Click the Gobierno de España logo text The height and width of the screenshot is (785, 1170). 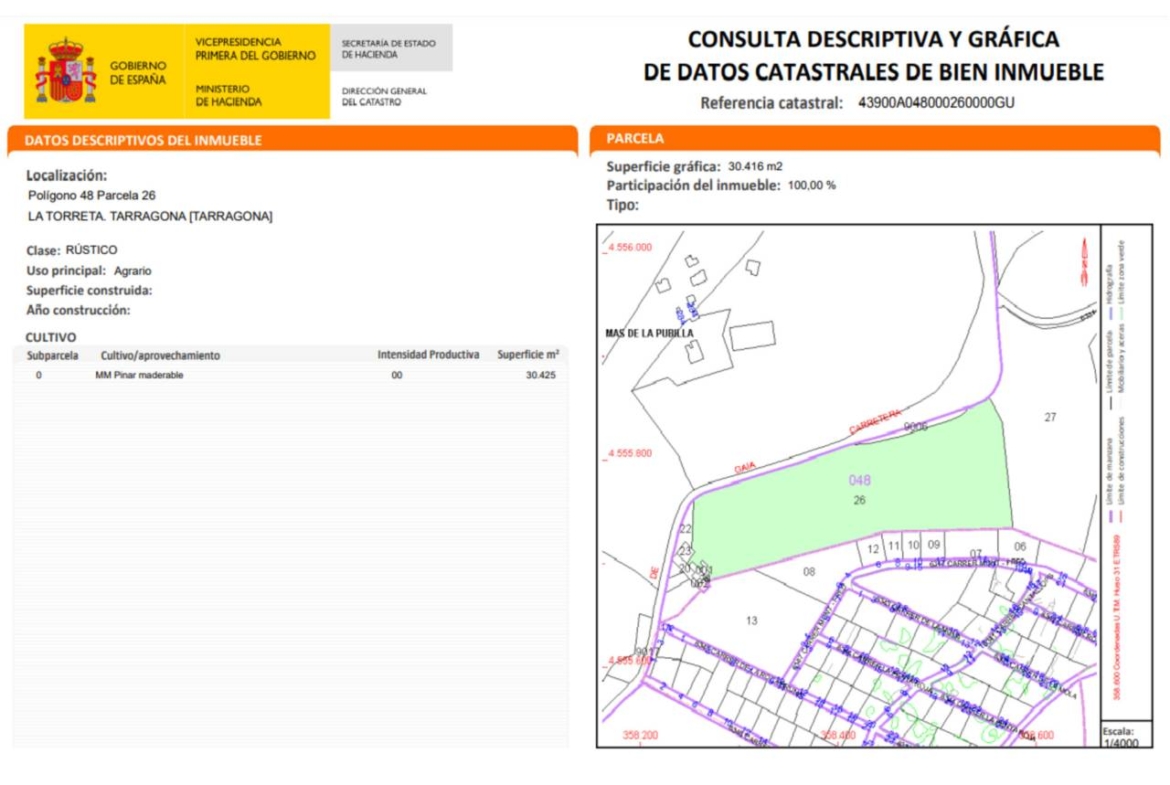(138, 72)
